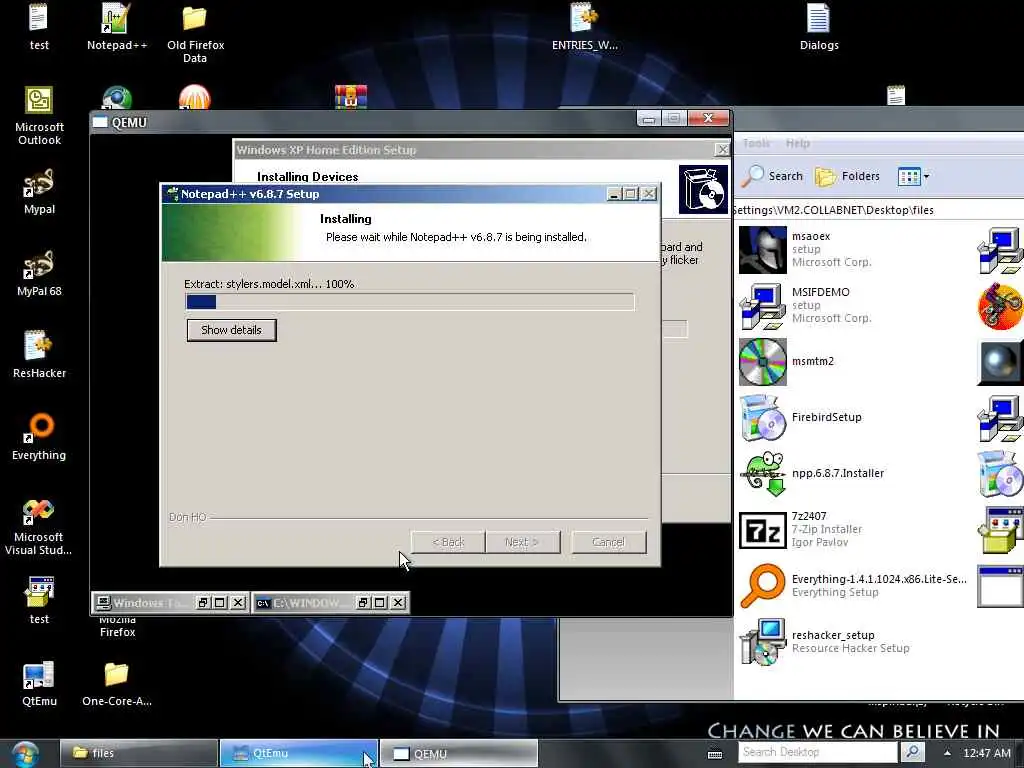This screenshot has height=768, width=1024.
Task: Click the Notepad++ installation progress bar
Action: point(409,302)
